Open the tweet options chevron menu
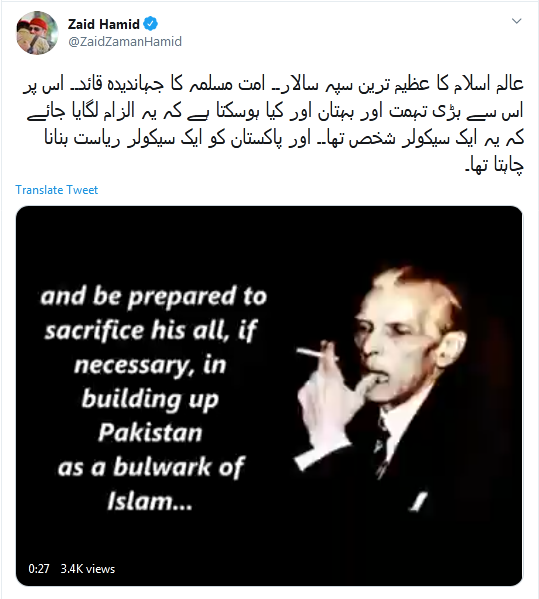This screenshot has height=599, width=539. point(516,21)
